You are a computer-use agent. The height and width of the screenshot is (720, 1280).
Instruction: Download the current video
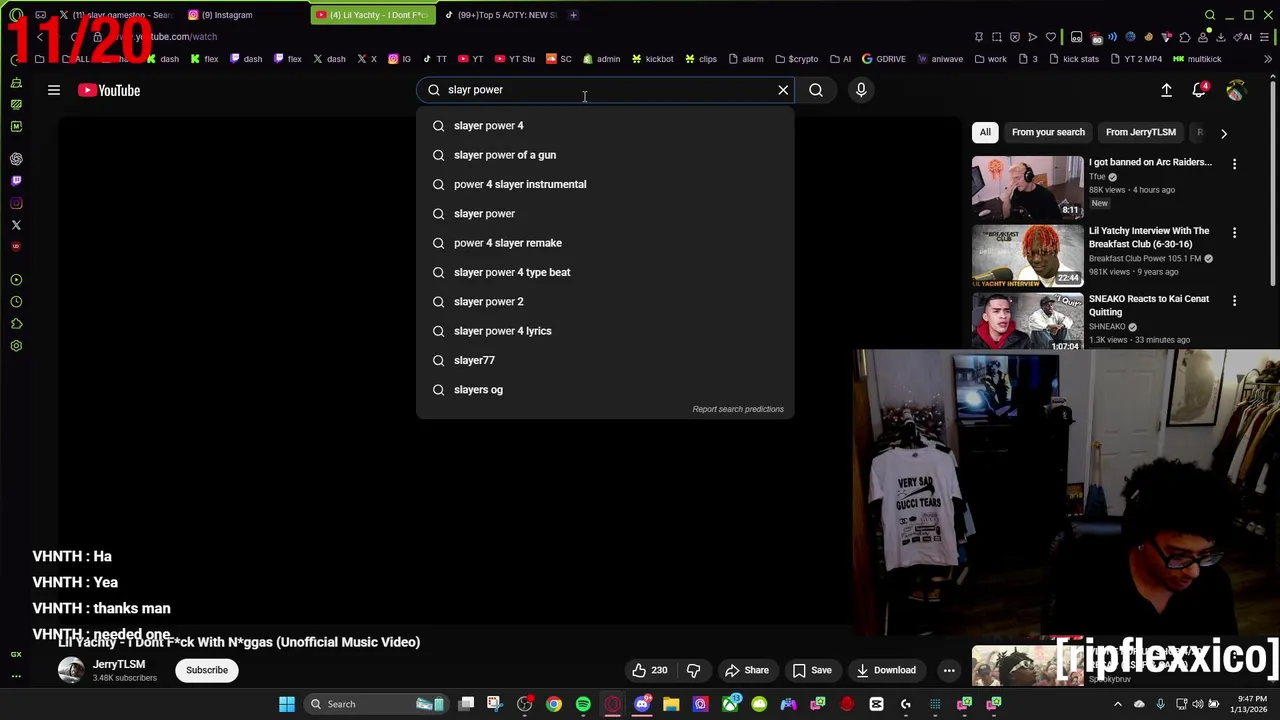point(886,670)
